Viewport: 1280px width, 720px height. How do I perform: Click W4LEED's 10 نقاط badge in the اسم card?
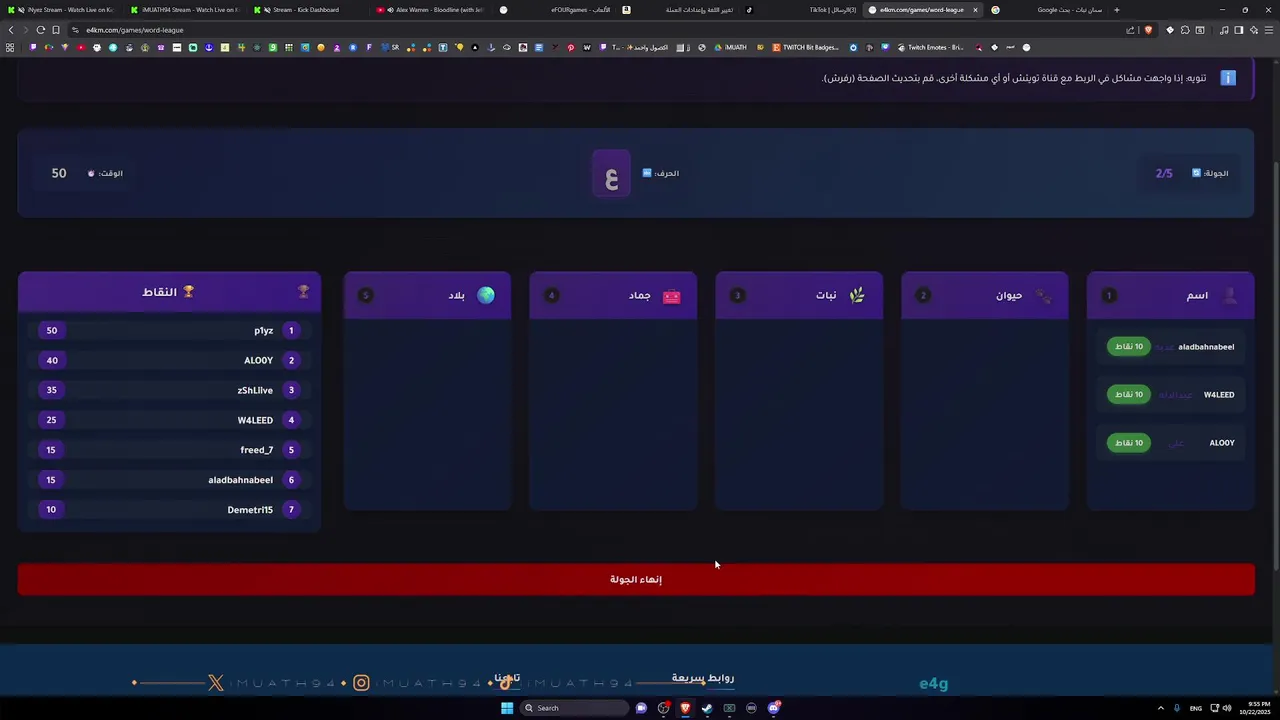point(1129,395)
